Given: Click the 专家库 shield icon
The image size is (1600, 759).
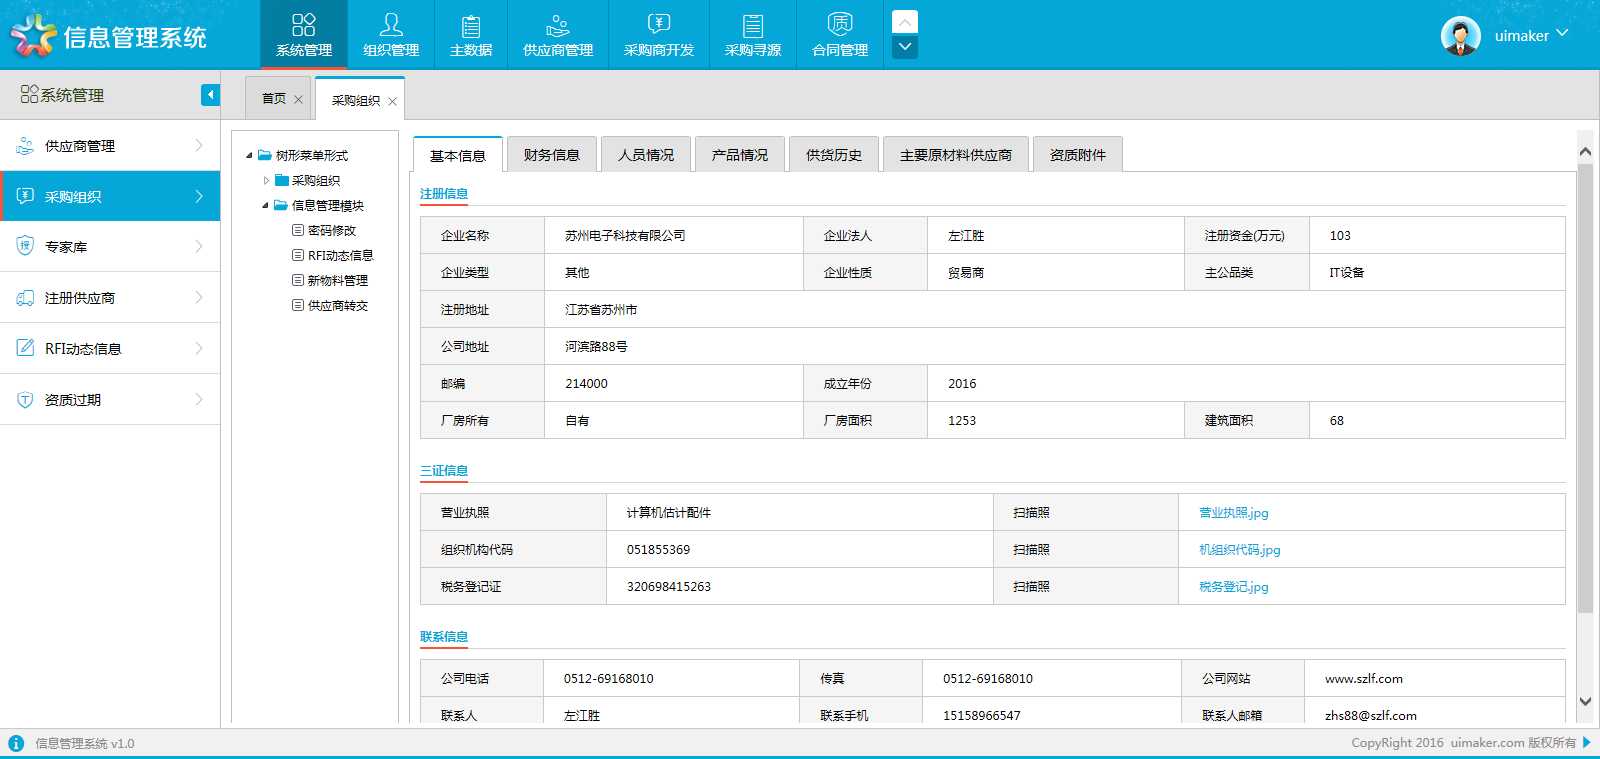Looking at the screenshot, I should 25,246.
